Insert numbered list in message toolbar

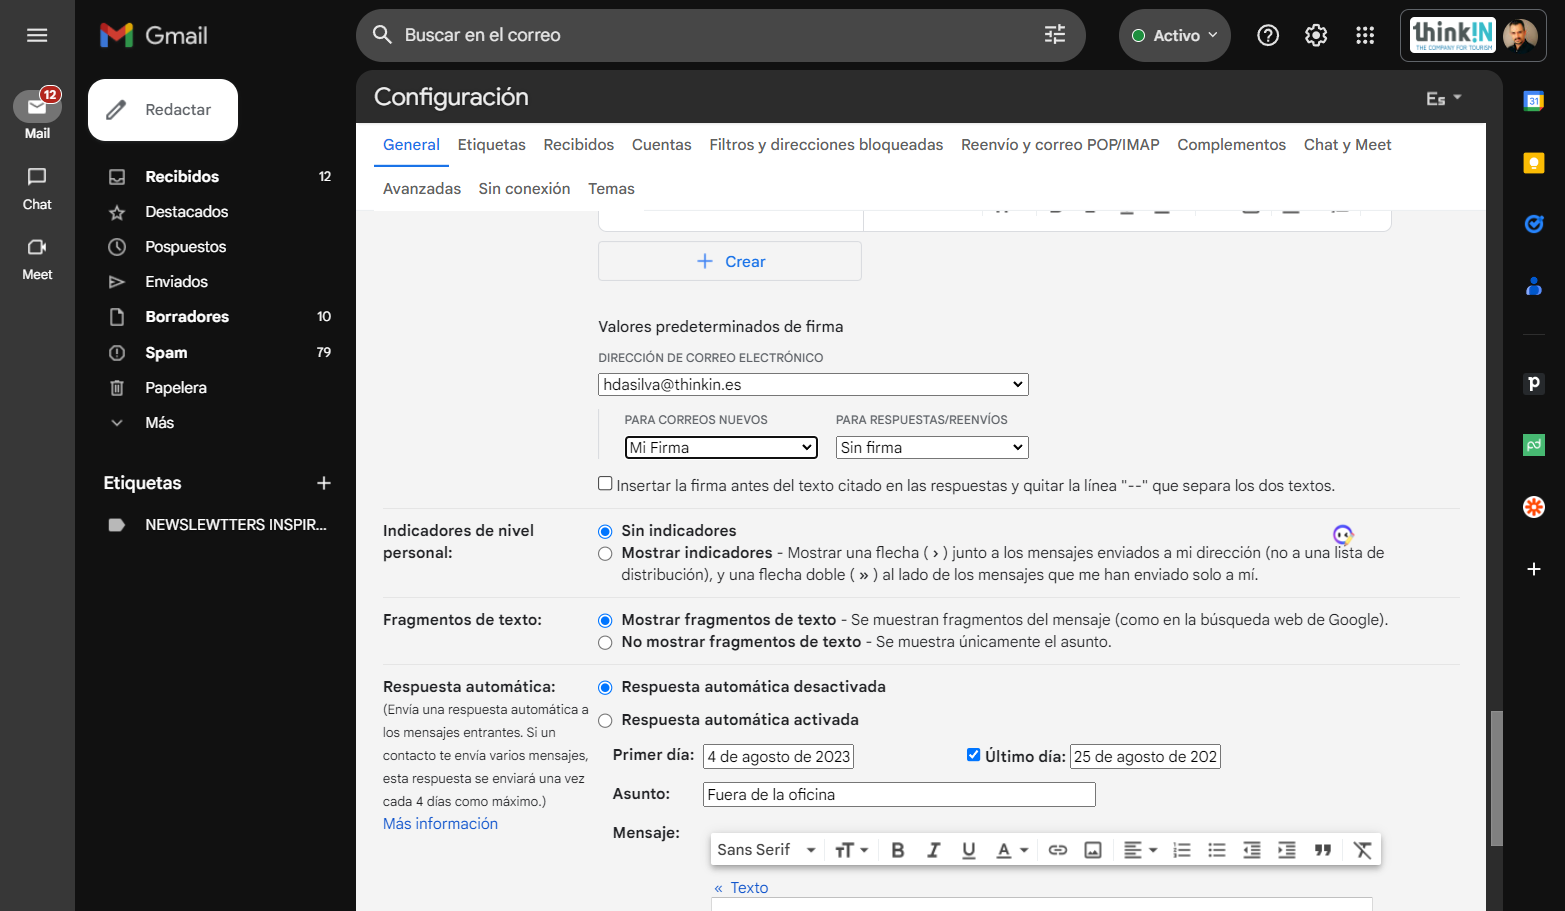[x=1182, y=850]
